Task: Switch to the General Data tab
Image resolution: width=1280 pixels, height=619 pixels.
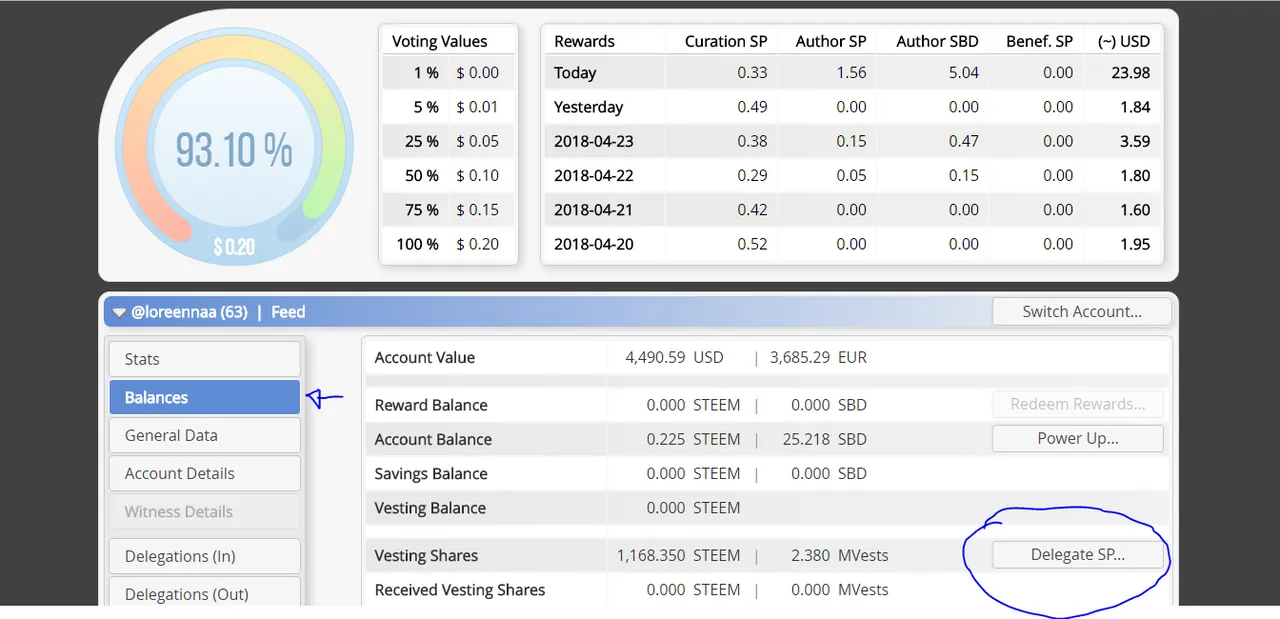Action: (x=204, y=435)
